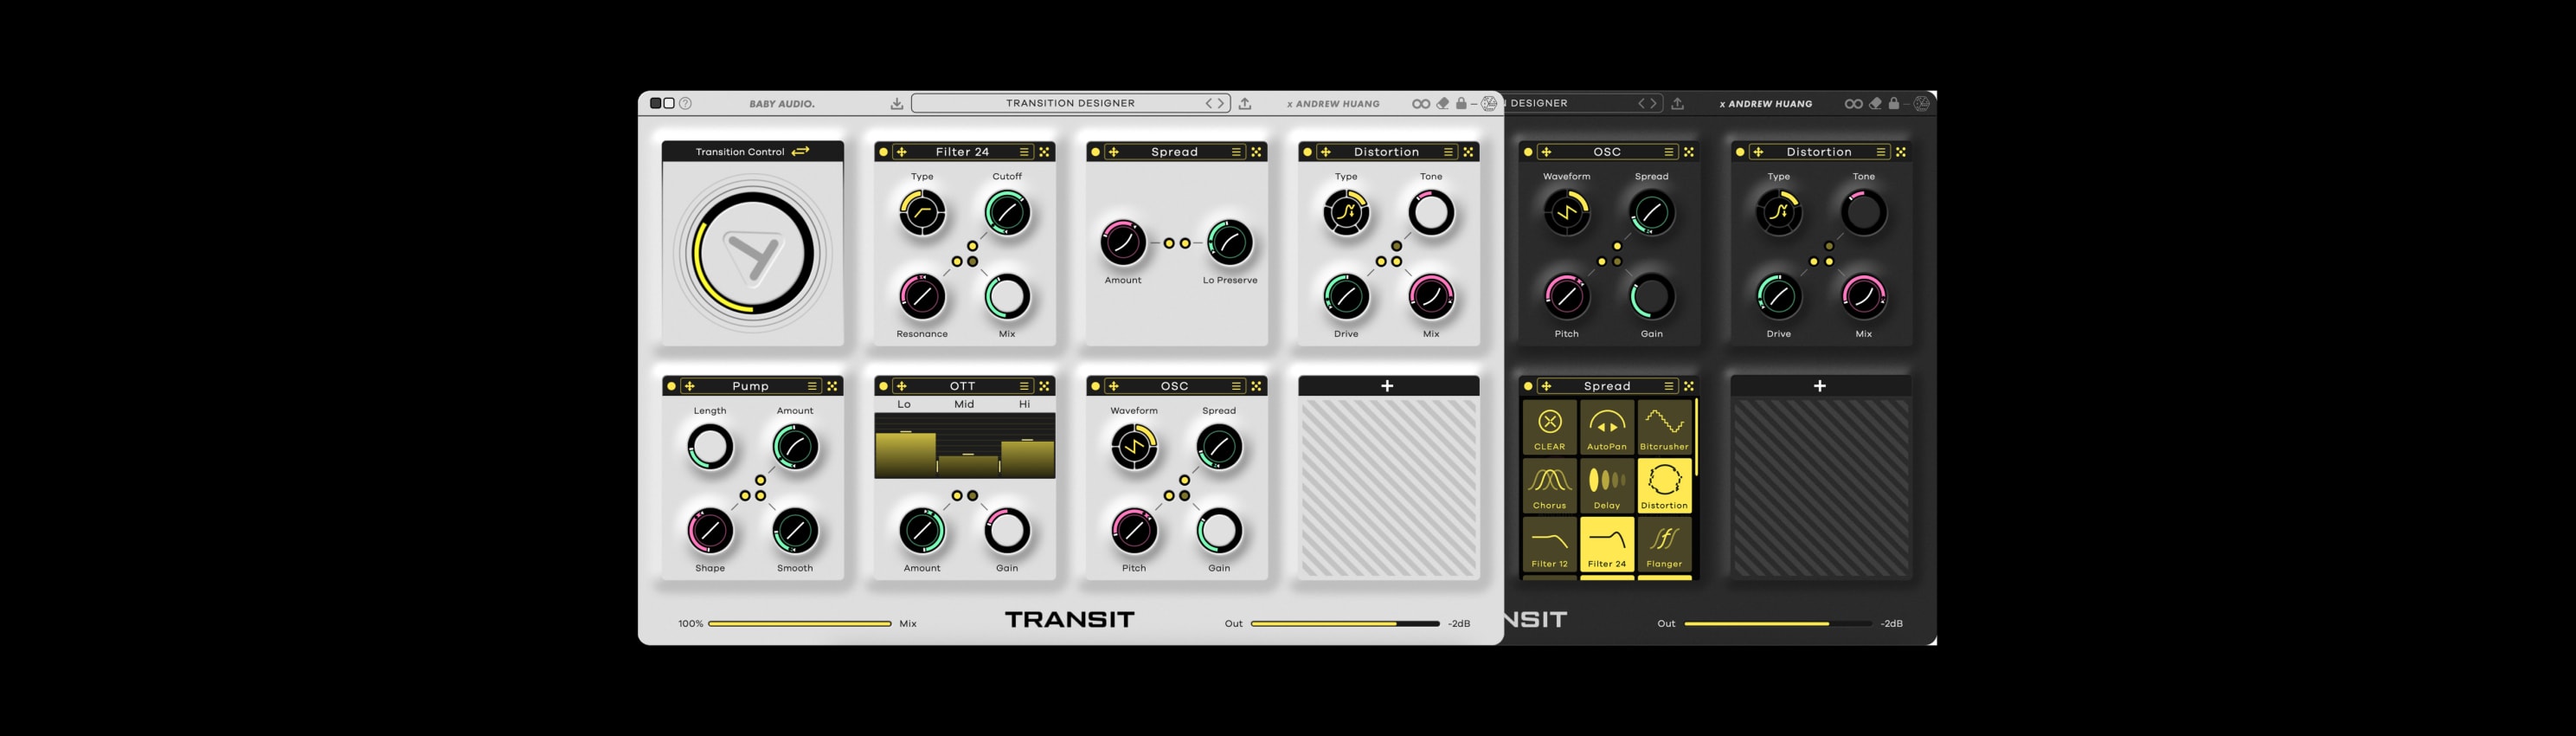Toggle light window Distortion module power dot

tap(1308, 152)
